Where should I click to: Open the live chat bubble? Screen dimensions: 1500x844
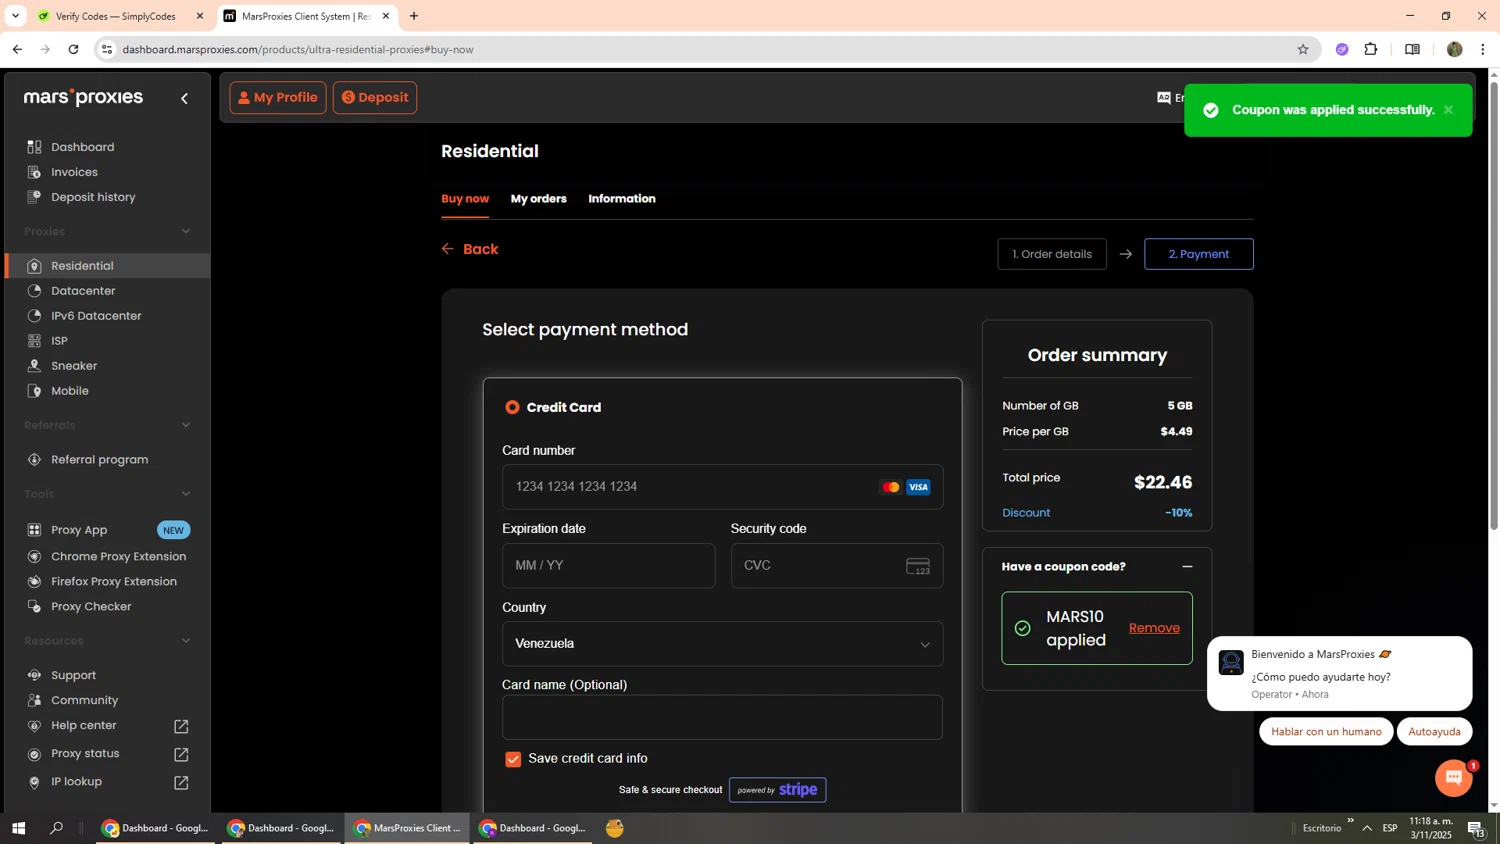click(x=1453, y=778)
